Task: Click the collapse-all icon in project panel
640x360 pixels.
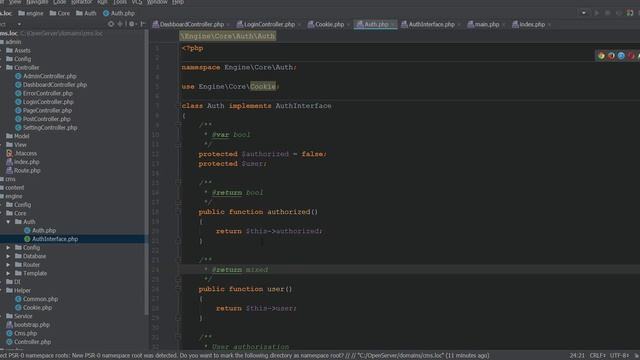Action: coord(120,24)
